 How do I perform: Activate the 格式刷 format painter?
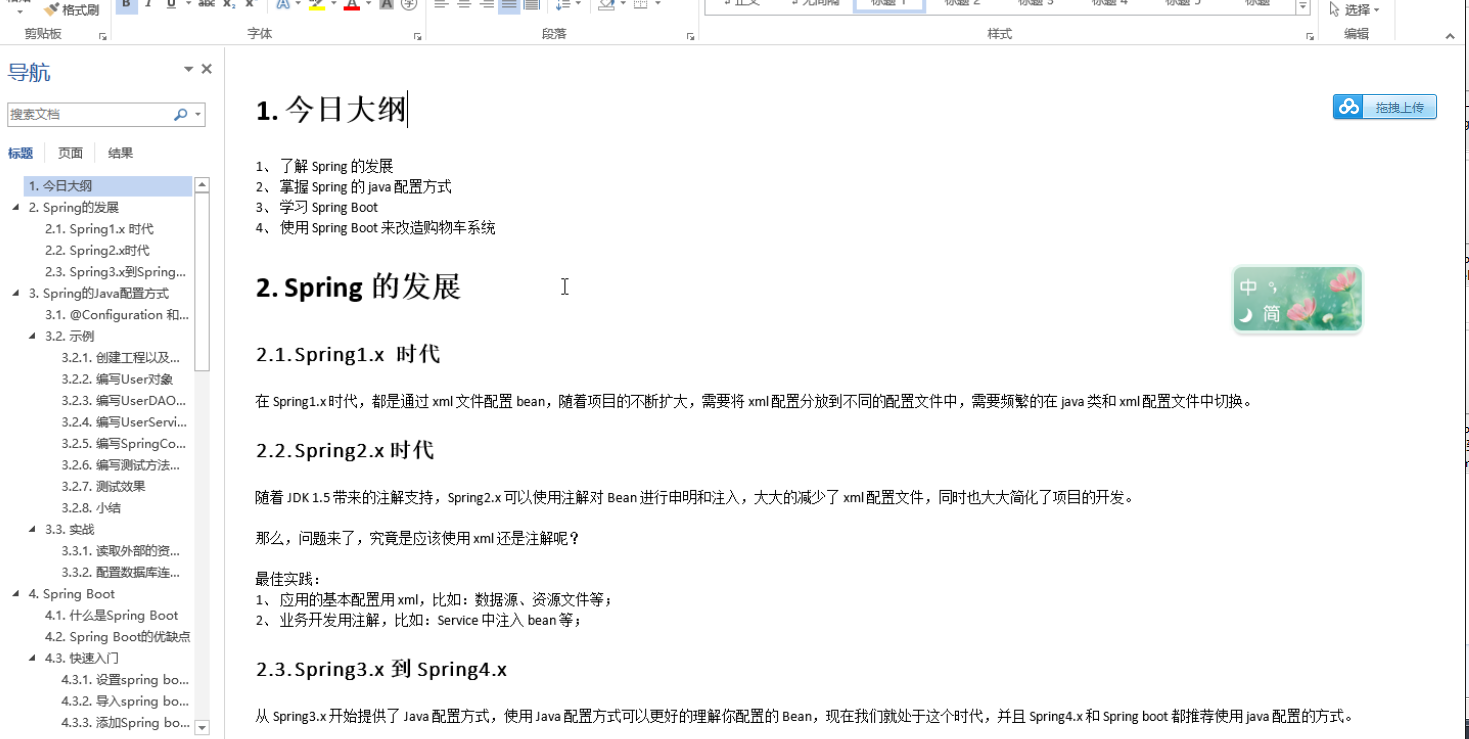[x=72, y=9]
